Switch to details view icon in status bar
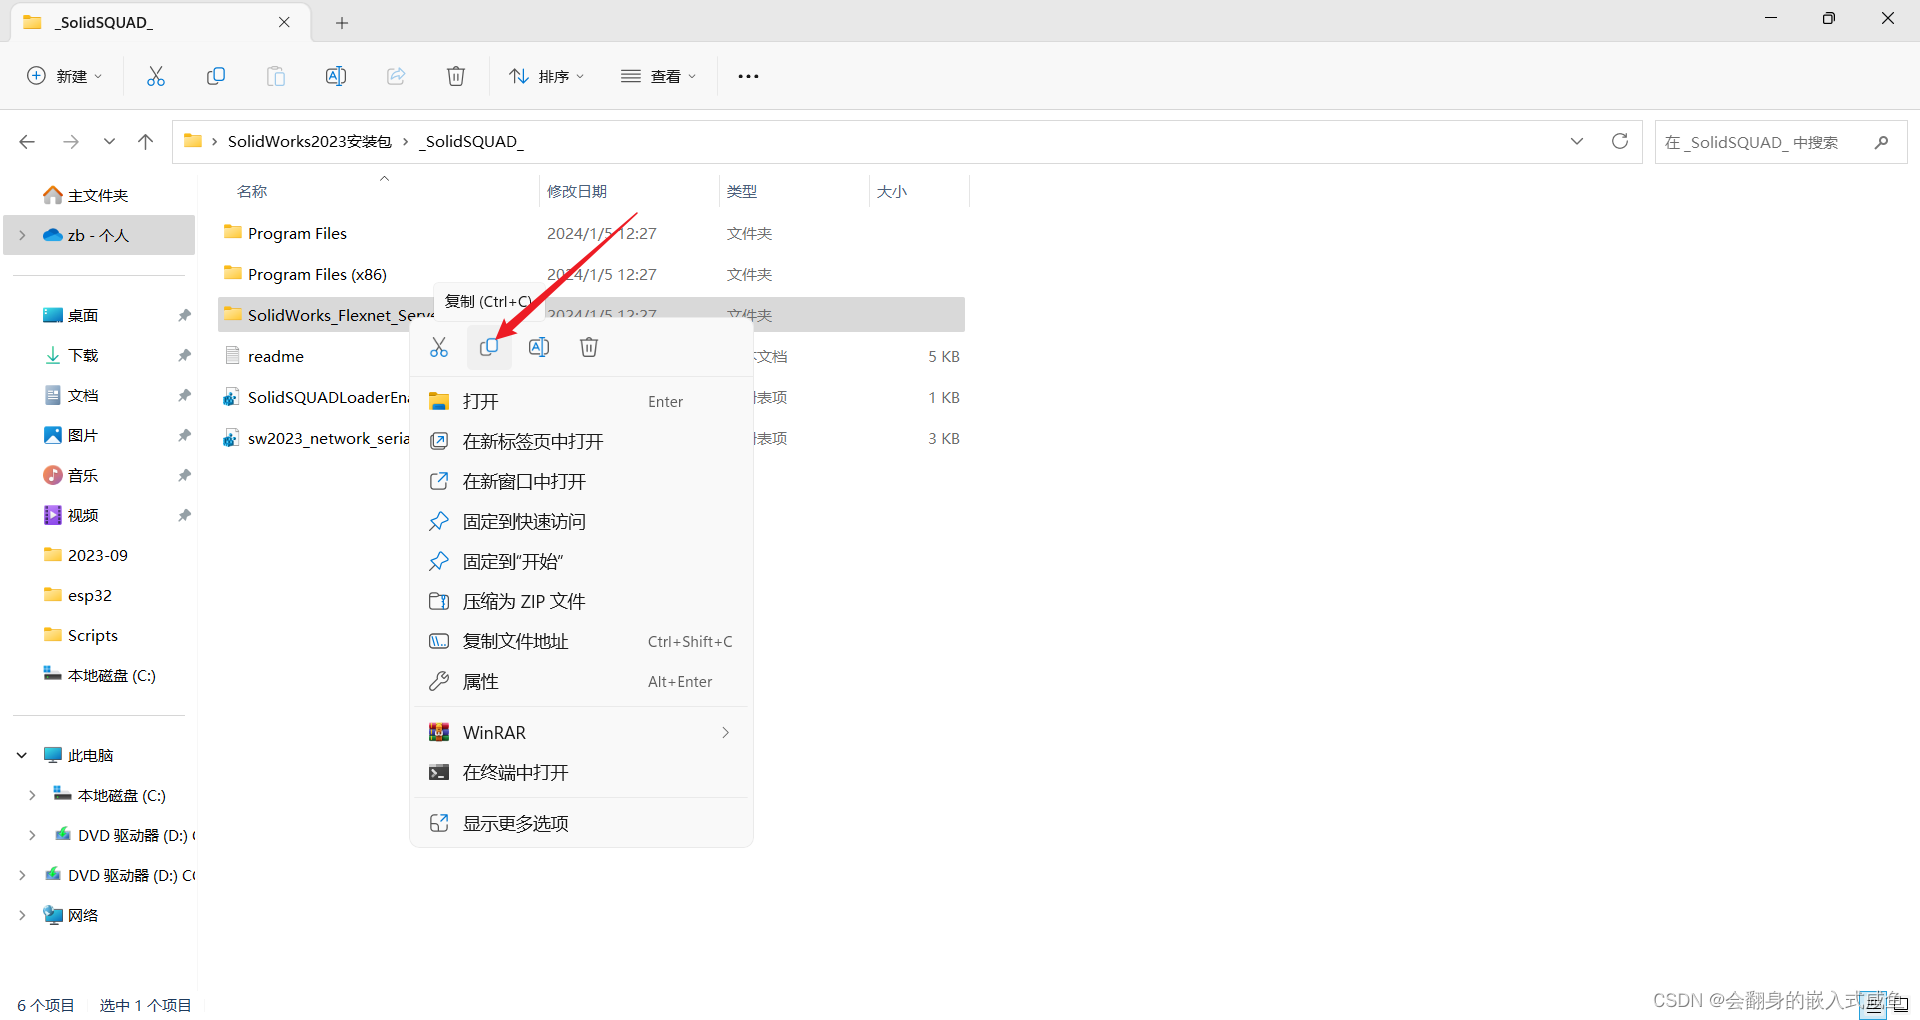 point(1873,1004)
